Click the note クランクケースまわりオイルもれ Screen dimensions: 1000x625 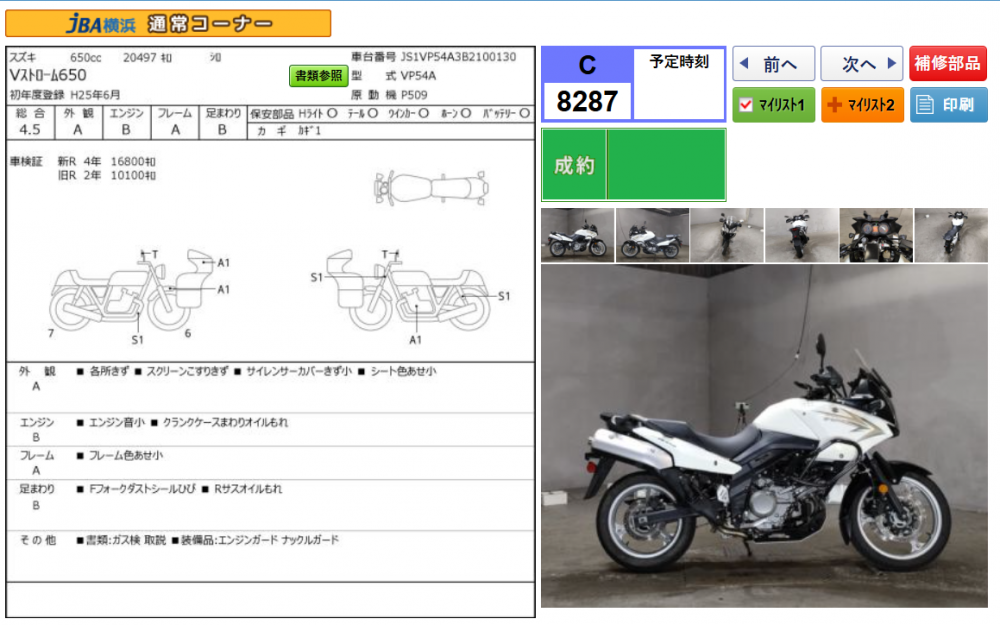(x=225, y=422)
